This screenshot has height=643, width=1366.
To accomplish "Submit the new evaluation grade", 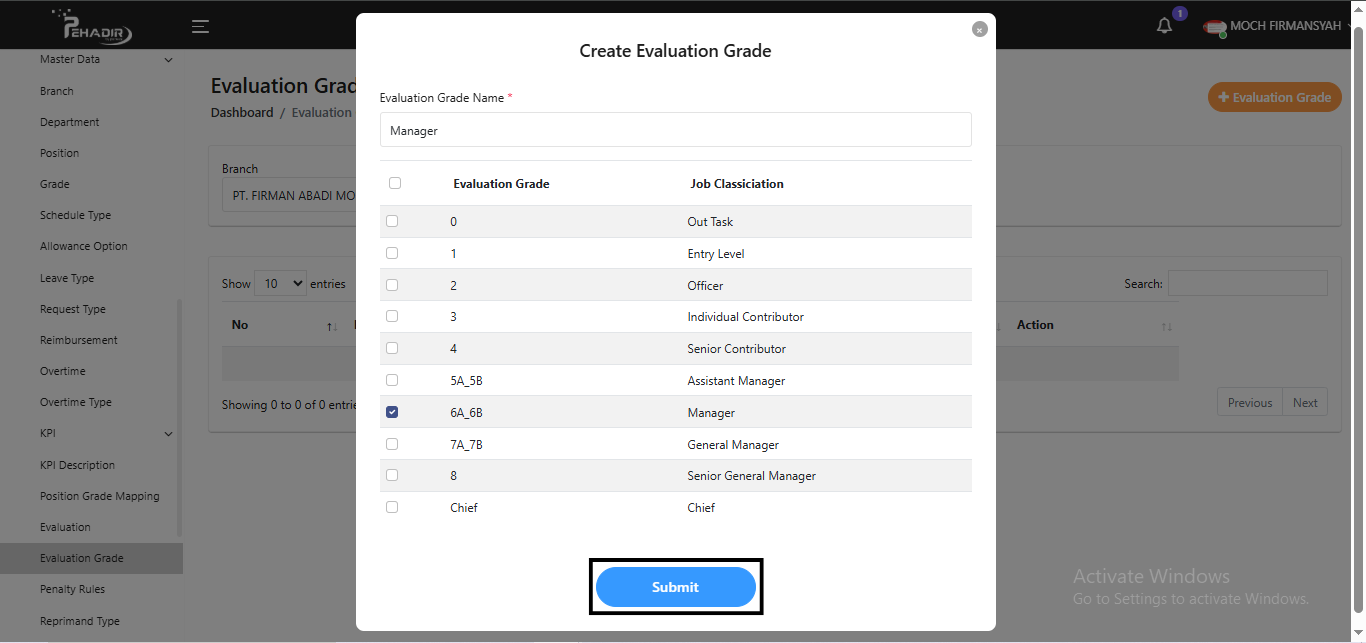I will (x=675, y=587).
